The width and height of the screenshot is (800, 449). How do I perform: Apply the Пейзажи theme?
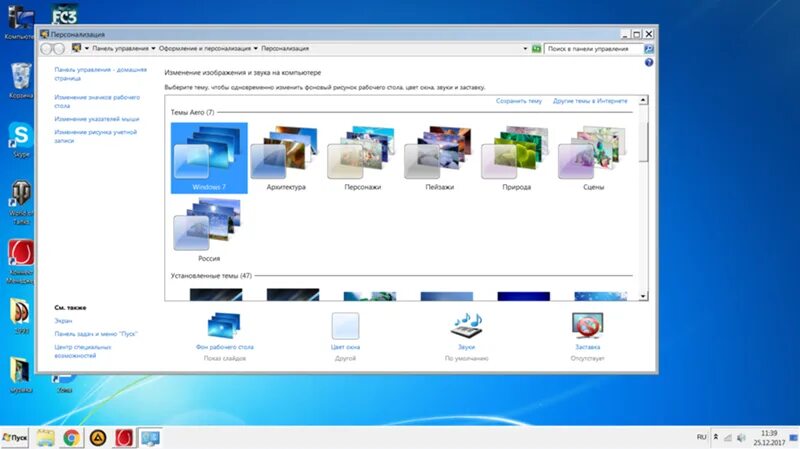click(x=439, y=158)
